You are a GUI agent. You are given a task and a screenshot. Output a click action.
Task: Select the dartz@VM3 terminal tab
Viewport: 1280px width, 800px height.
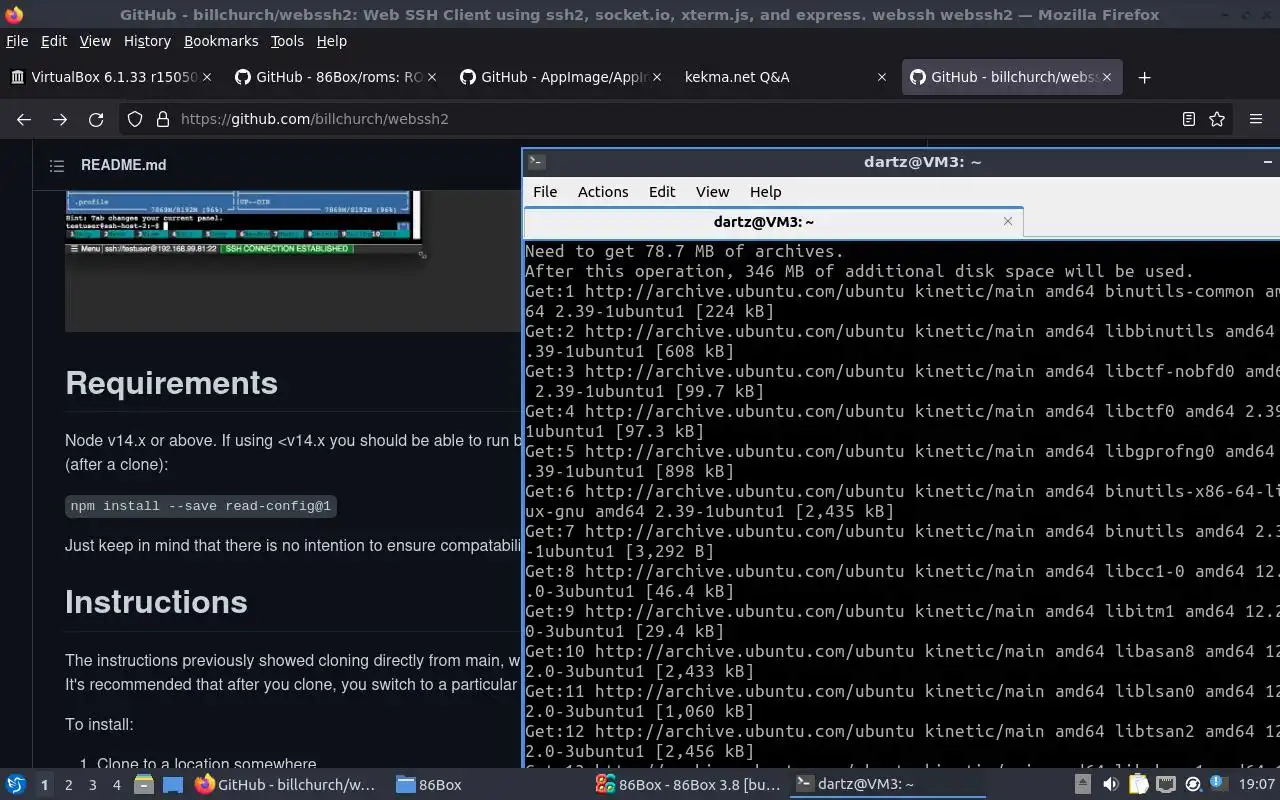(x=773, y=222)
